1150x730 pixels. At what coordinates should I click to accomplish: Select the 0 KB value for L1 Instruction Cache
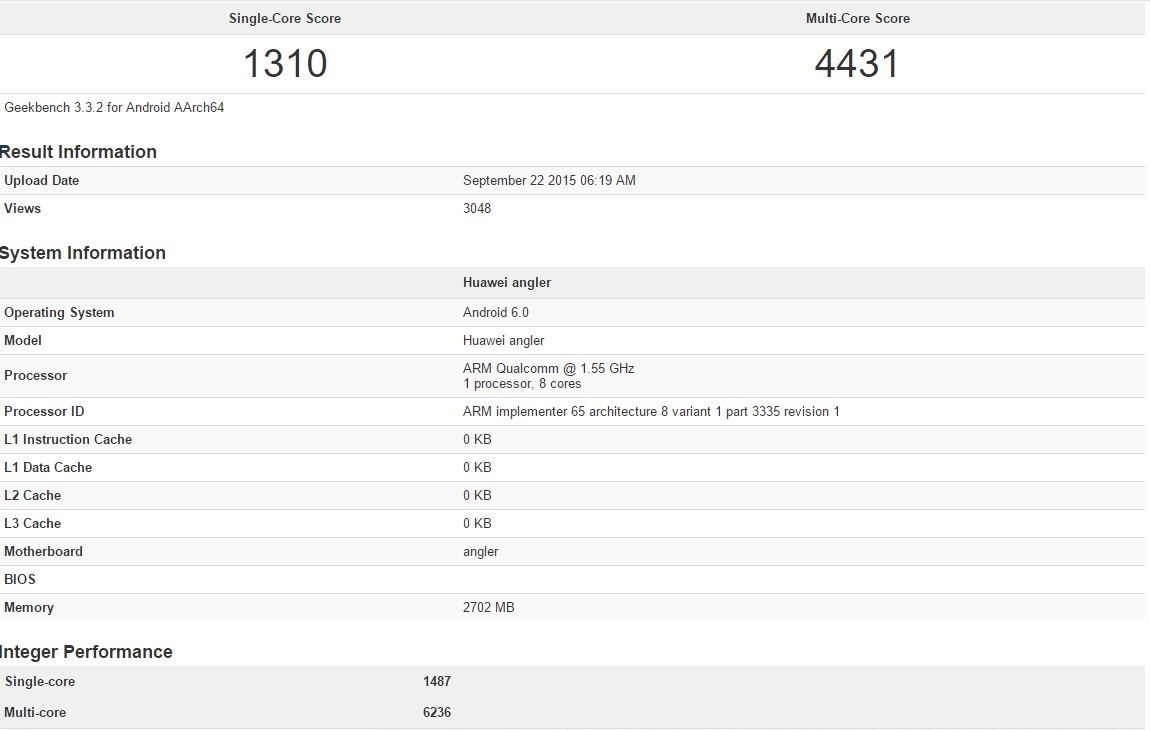pos(477,439)
